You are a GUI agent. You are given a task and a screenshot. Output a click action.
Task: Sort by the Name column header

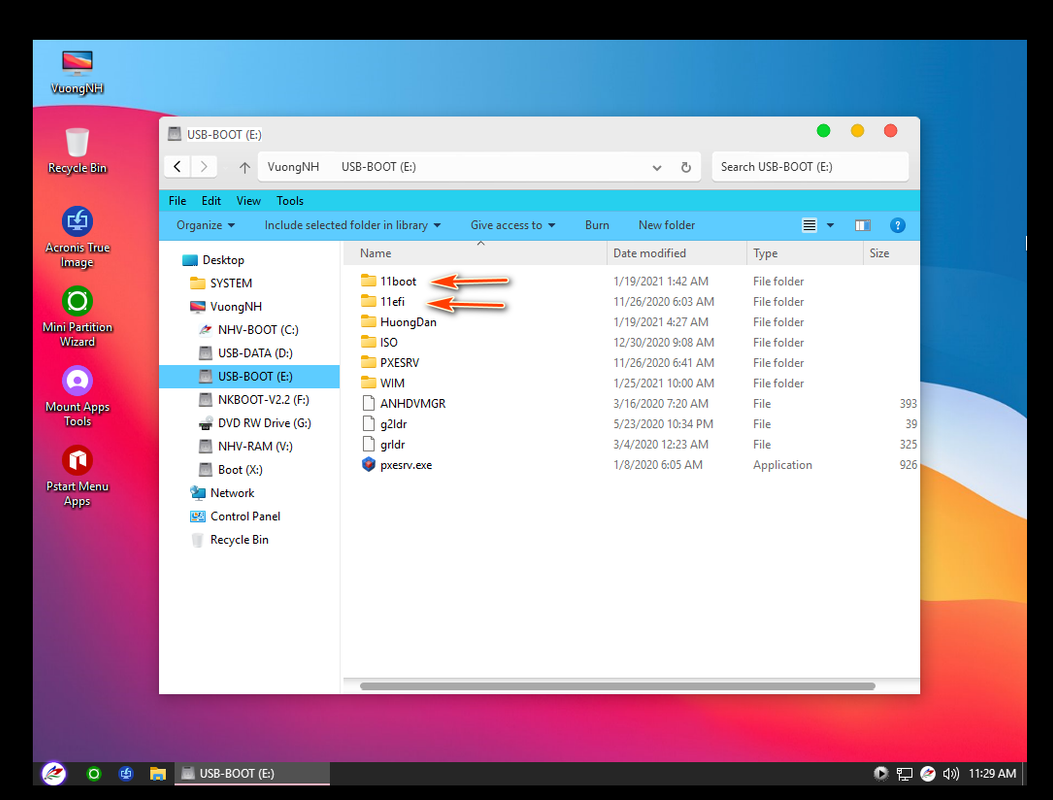point(475,253)
